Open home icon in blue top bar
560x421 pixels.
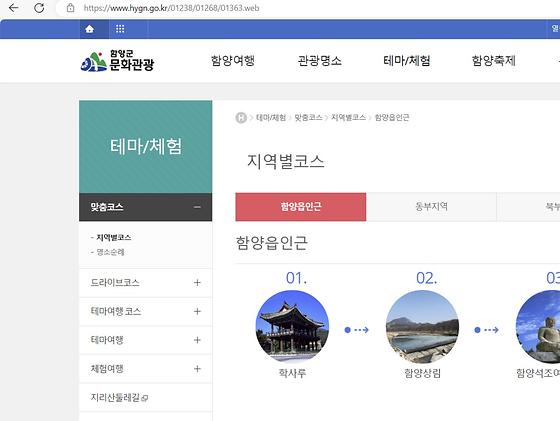[x=90, y=29]
